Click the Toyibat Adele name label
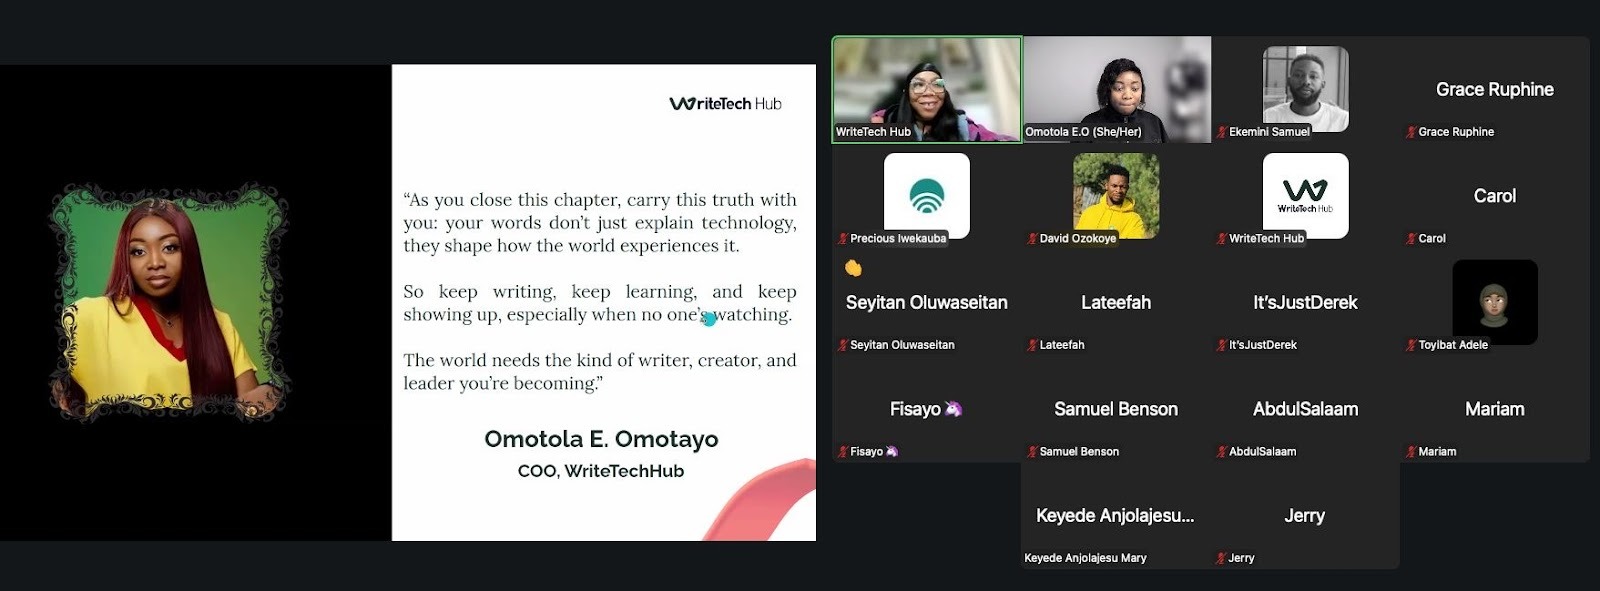 1453,345
